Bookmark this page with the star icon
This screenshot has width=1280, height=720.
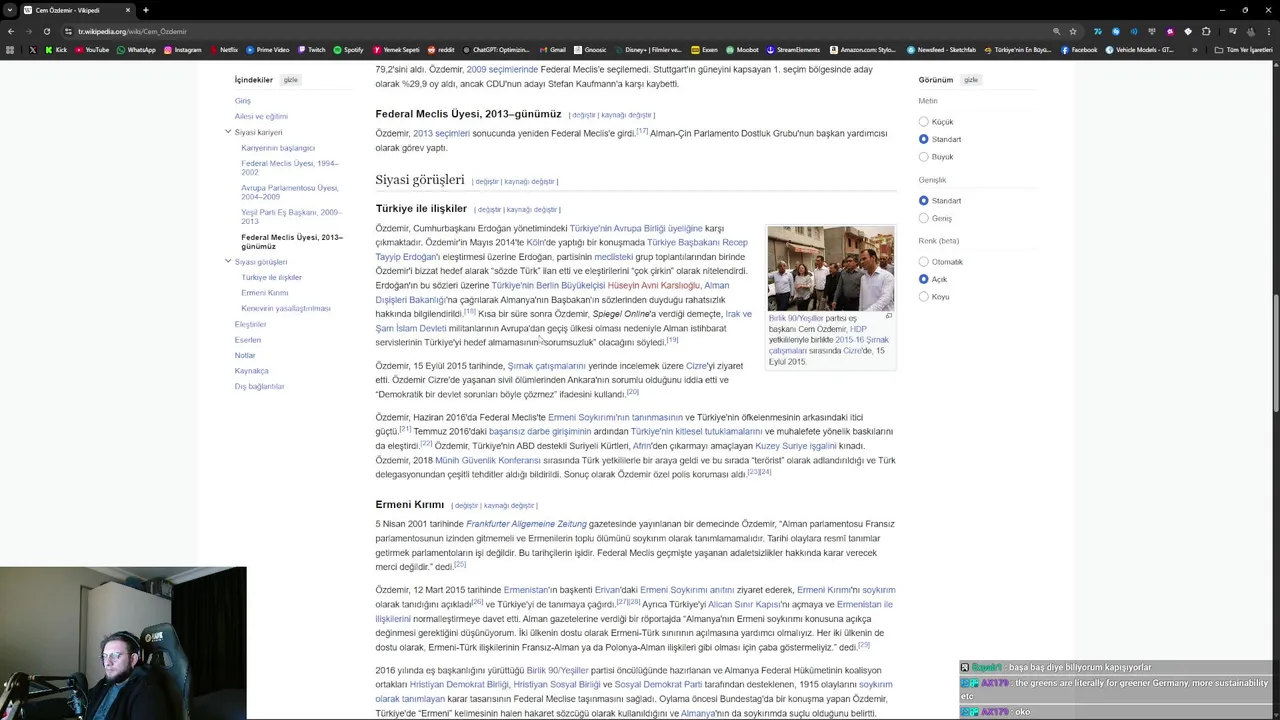pyautogui.click(x=1073, y=31)
